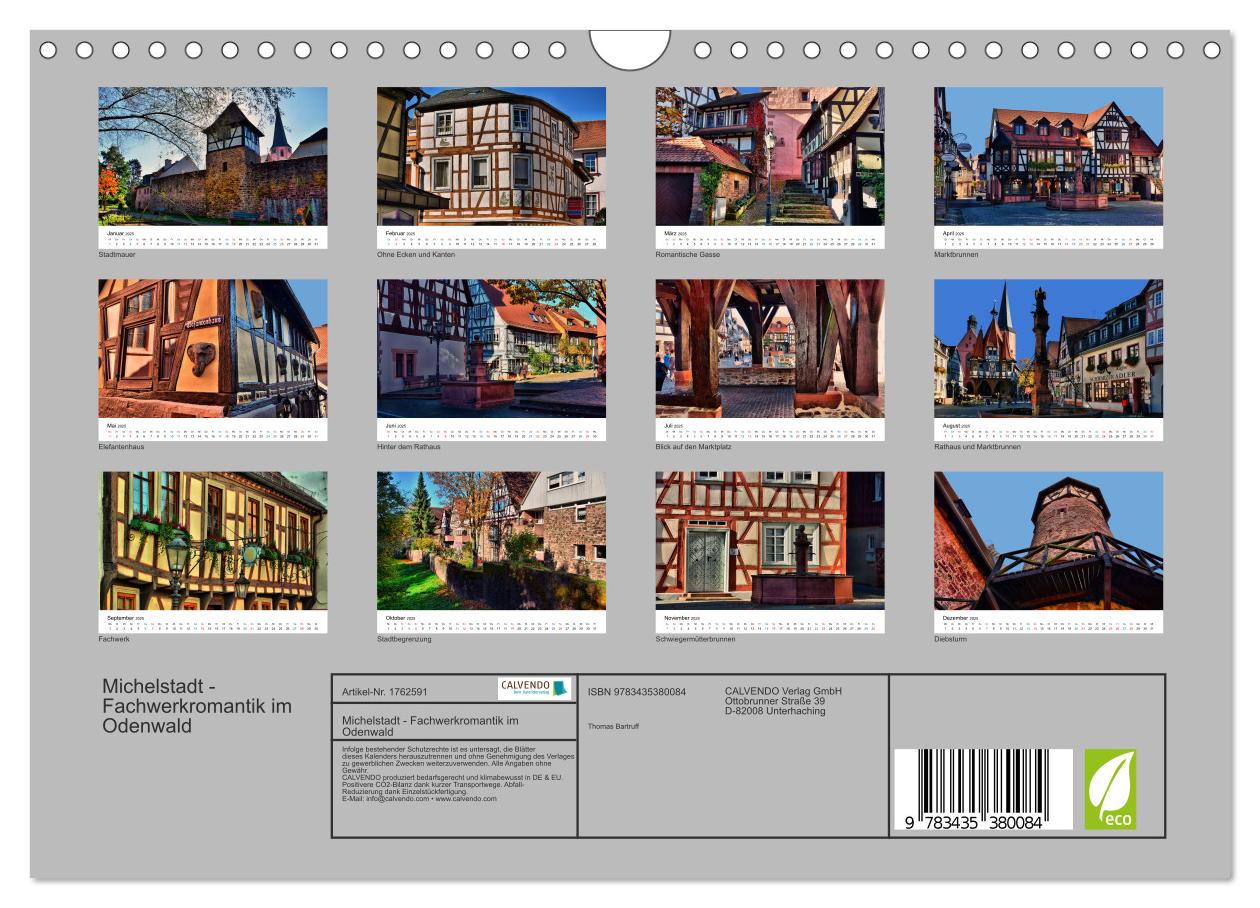The image size is (1260, 908).
Task: Click the caption 'Marktbrunnen' under April
Action: click(956, 255)
